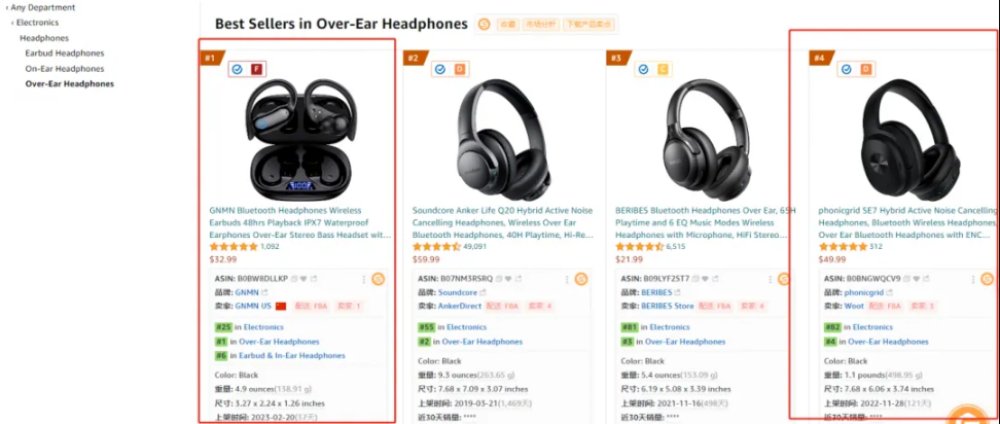Open the Soundcore Anker Life Q20 product title

503,223
